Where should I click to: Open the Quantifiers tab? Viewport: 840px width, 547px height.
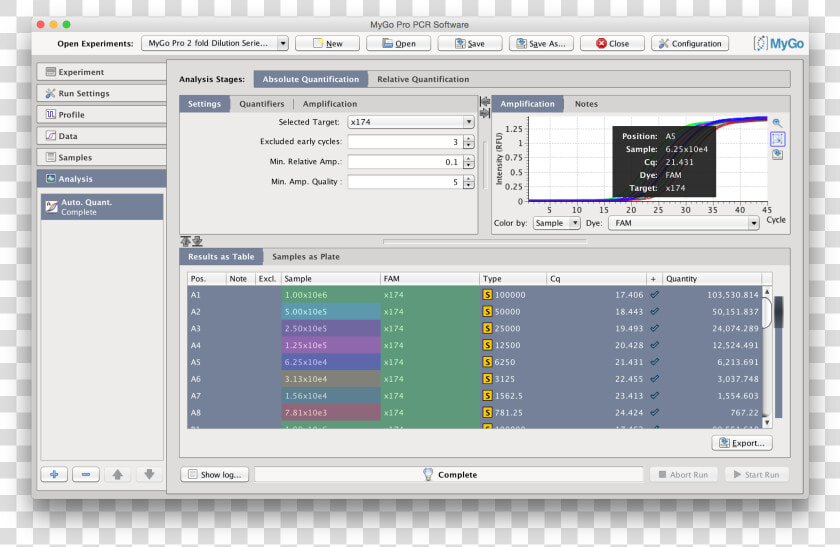pos(261,104)
